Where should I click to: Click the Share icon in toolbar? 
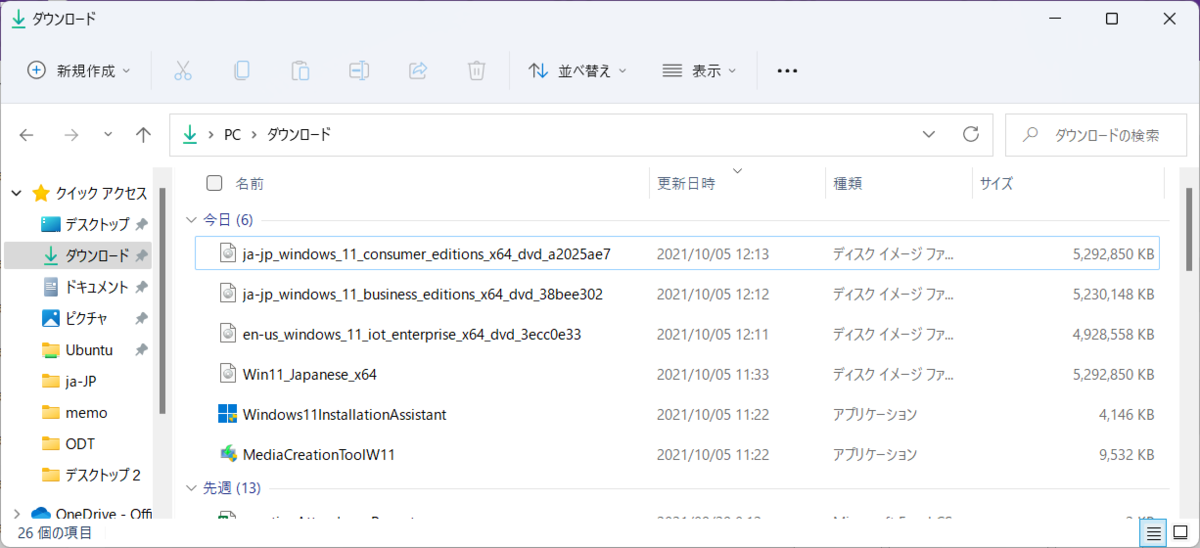418,70
